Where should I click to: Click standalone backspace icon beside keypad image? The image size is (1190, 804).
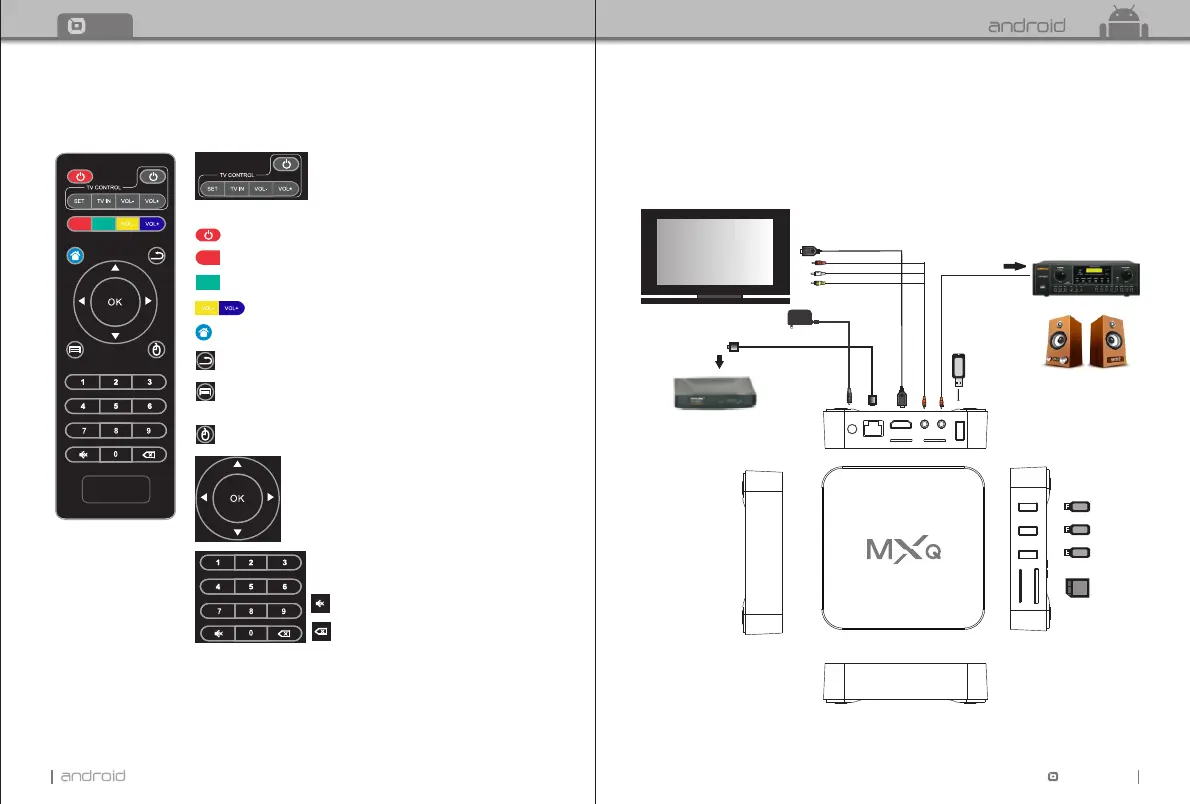(x=321, y=632)
